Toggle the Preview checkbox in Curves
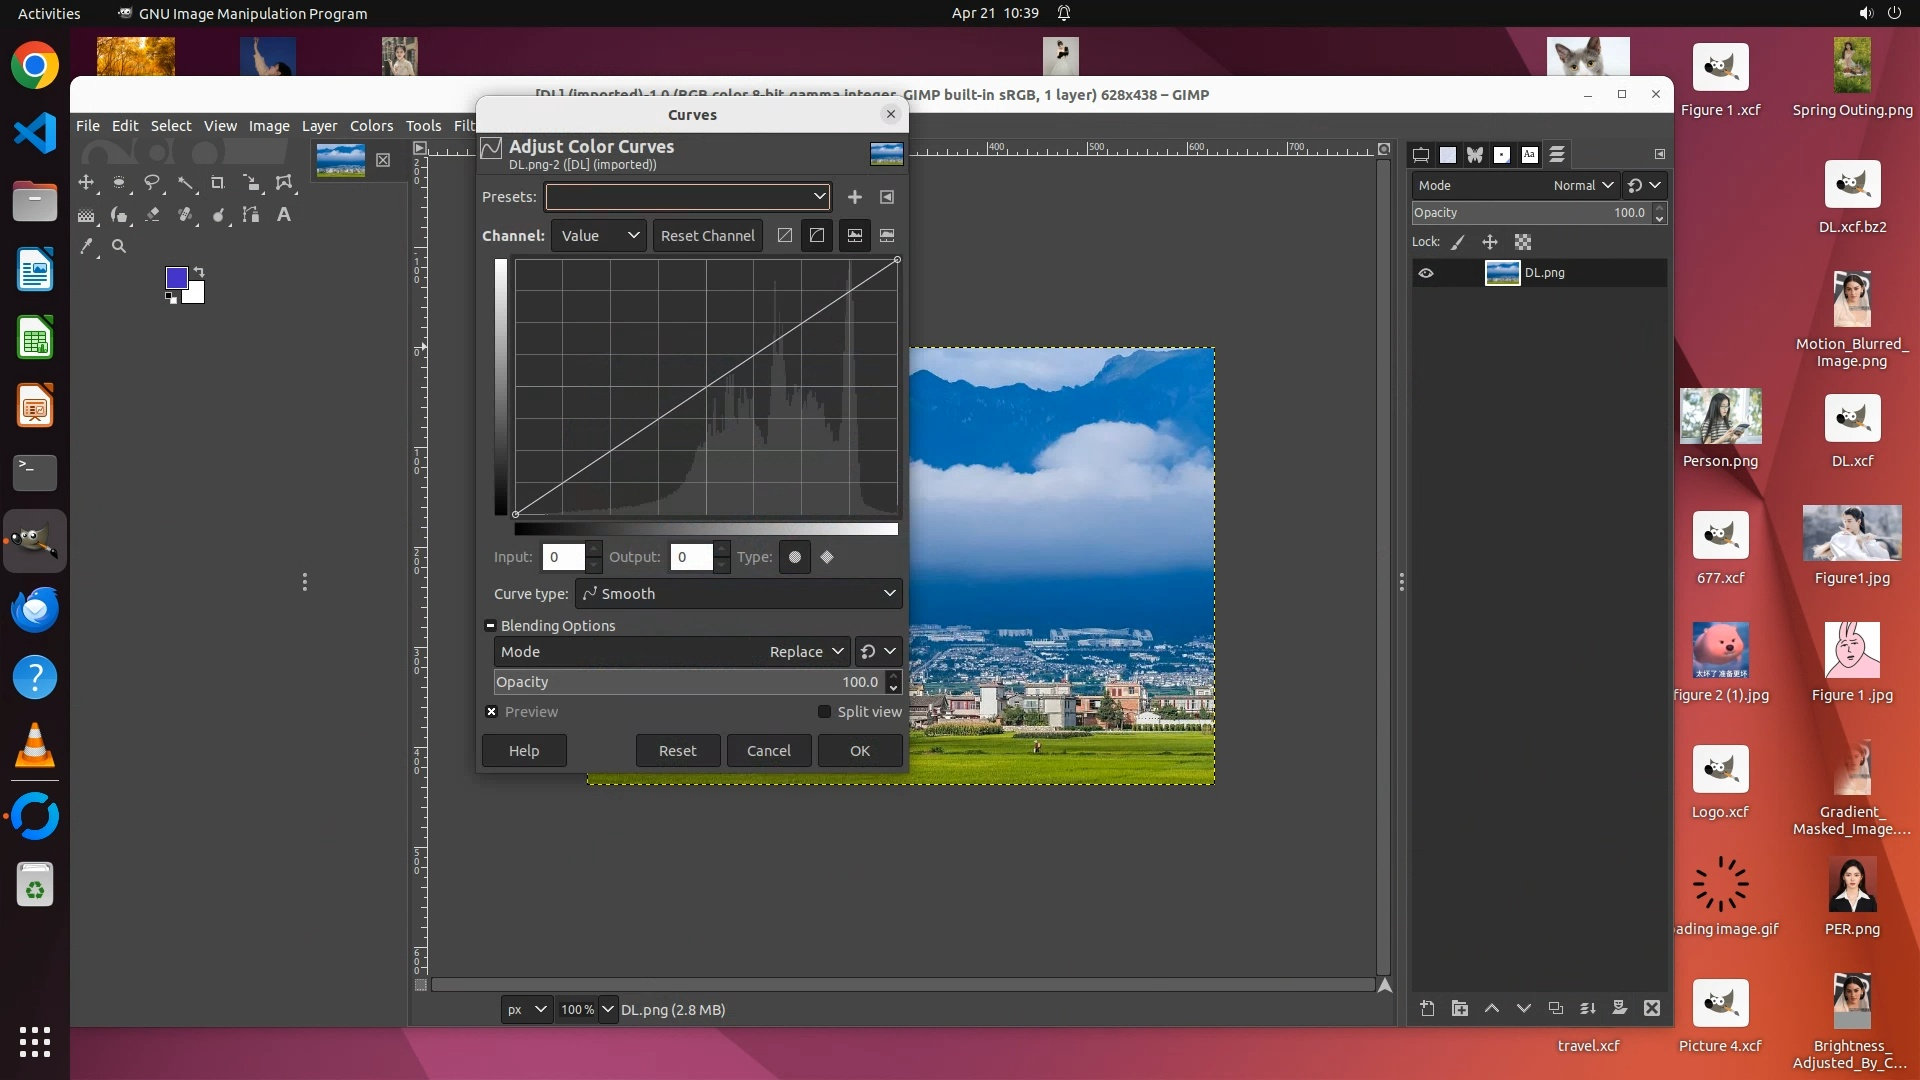Screen dimensions: 1920x1080 coord(492,712)
